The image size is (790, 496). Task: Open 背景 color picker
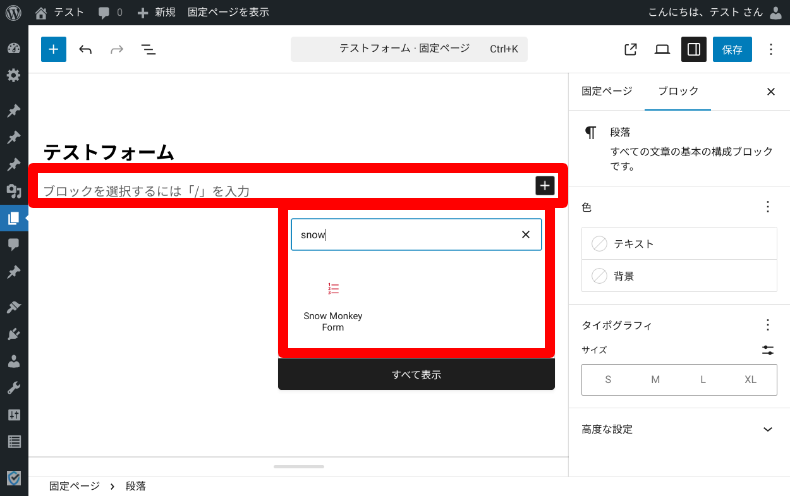click(679, 276)
